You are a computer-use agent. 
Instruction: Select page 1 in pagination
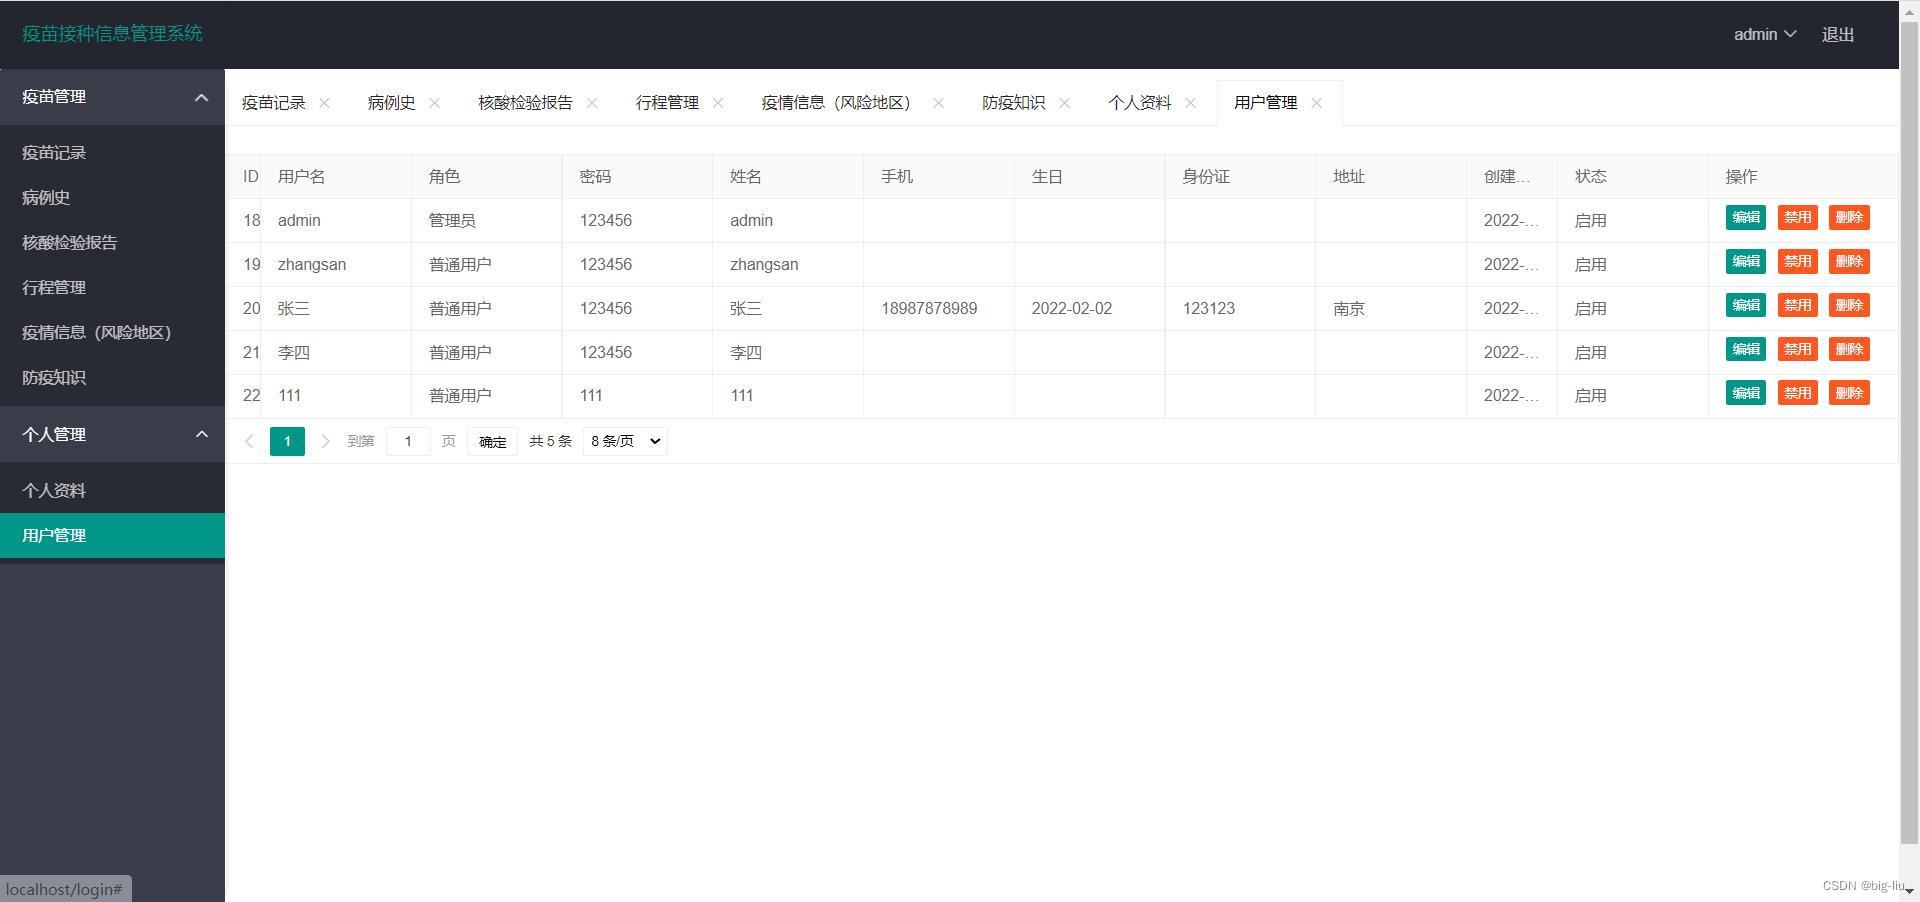(x=287, y=441)
